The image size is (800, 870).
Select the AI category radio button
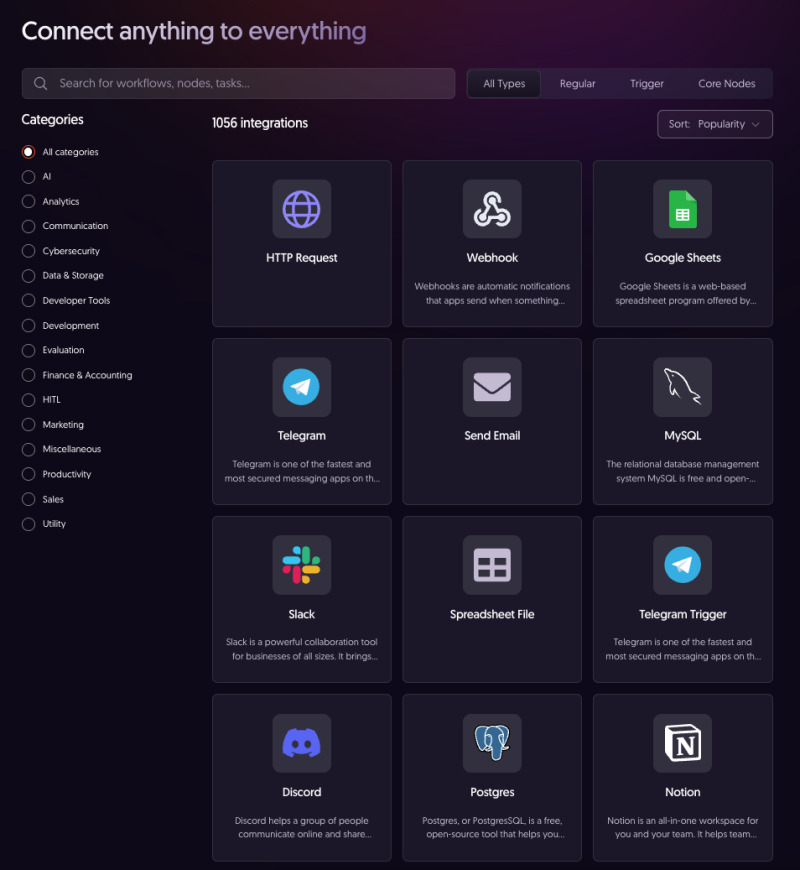tap(28, 176)
